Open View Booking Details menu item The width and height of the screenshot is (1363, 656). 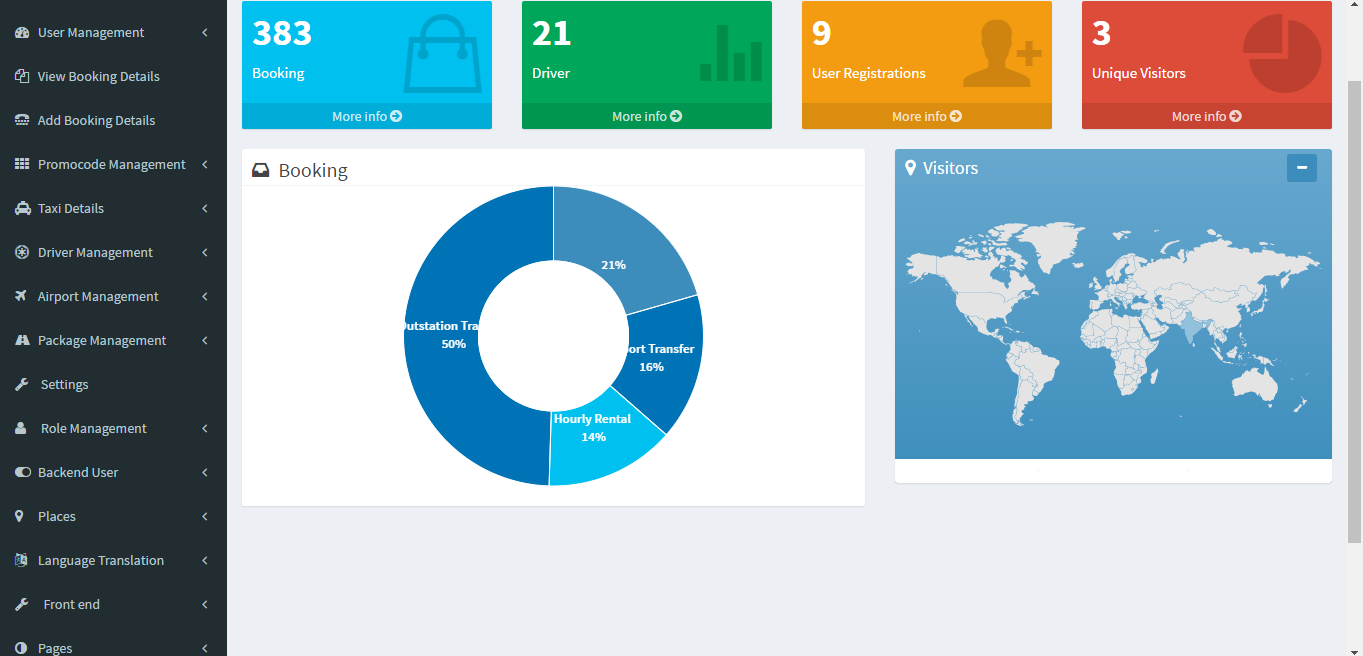pyautogui.click(x=98, y=76)
